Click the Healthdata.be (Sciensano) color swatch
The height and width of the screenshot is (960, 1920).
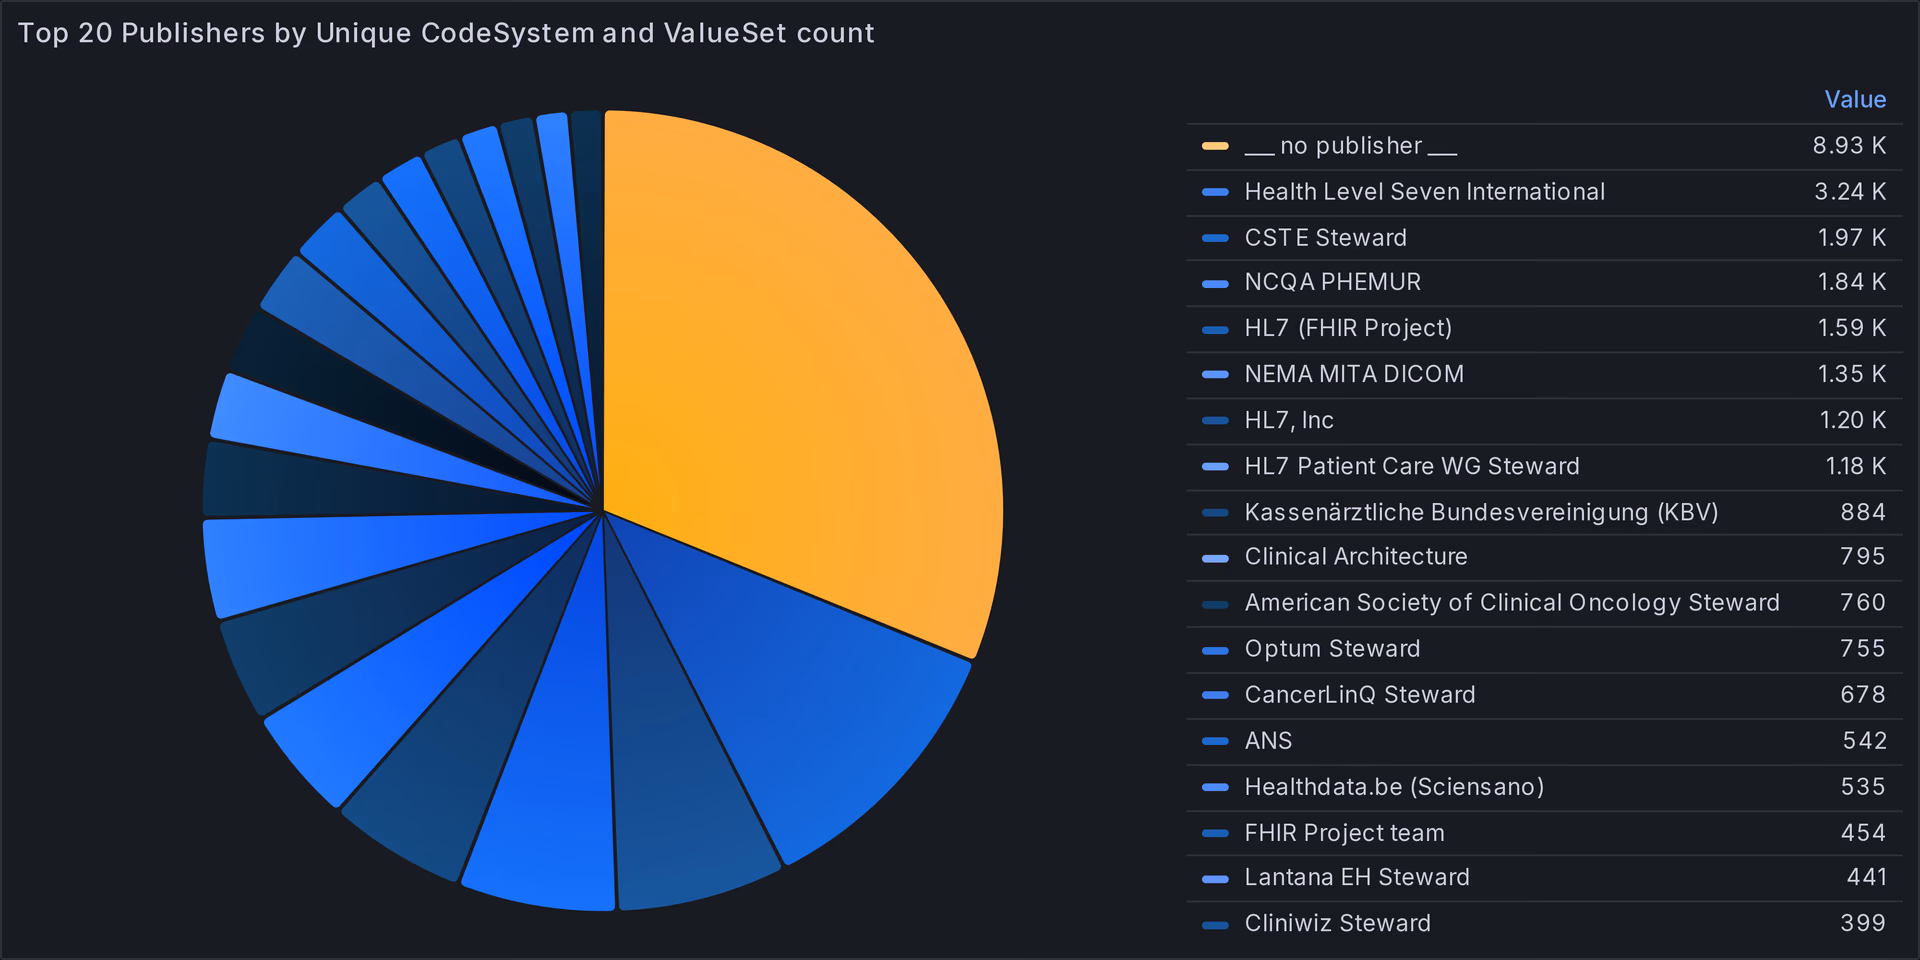[x=1215, y=788]
